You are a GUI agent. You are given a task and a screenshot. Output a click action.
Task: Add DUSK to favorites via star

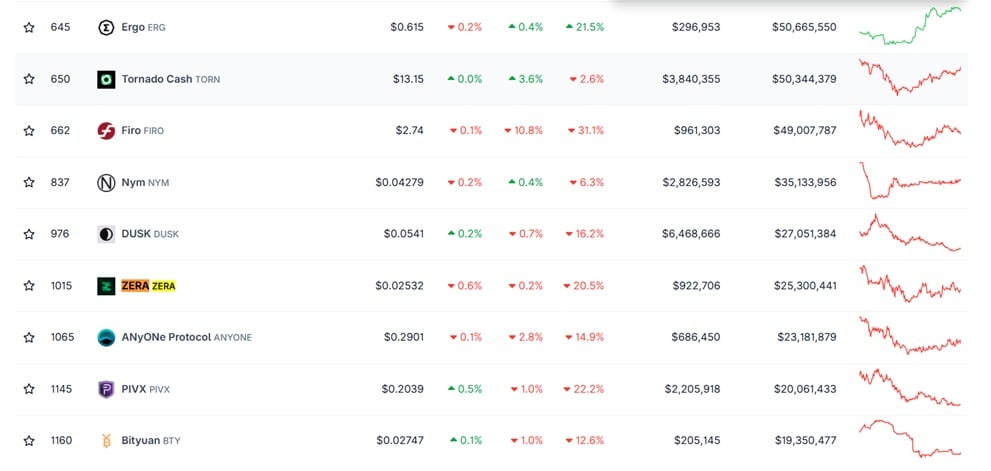[x=29, y=234]
